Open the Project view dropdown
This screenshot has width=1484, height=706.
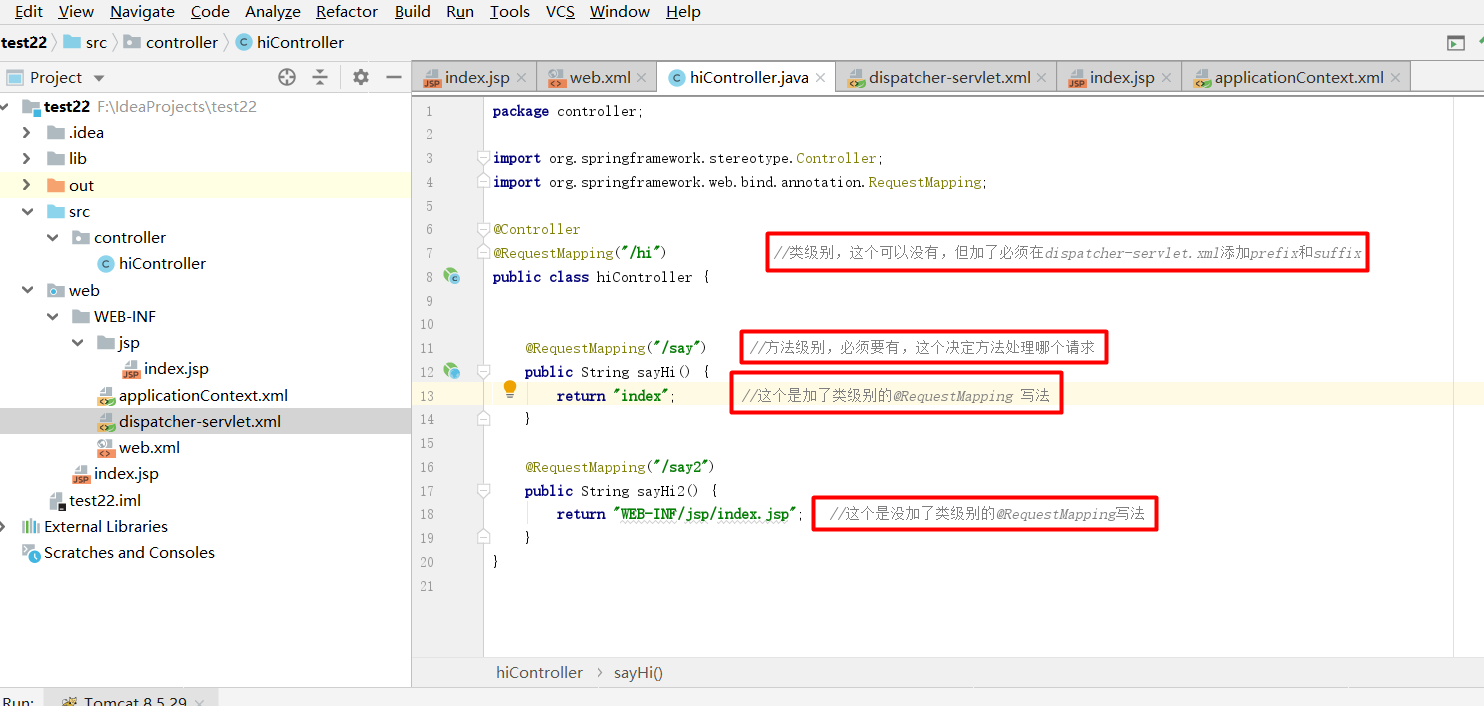tap(98, 77)
